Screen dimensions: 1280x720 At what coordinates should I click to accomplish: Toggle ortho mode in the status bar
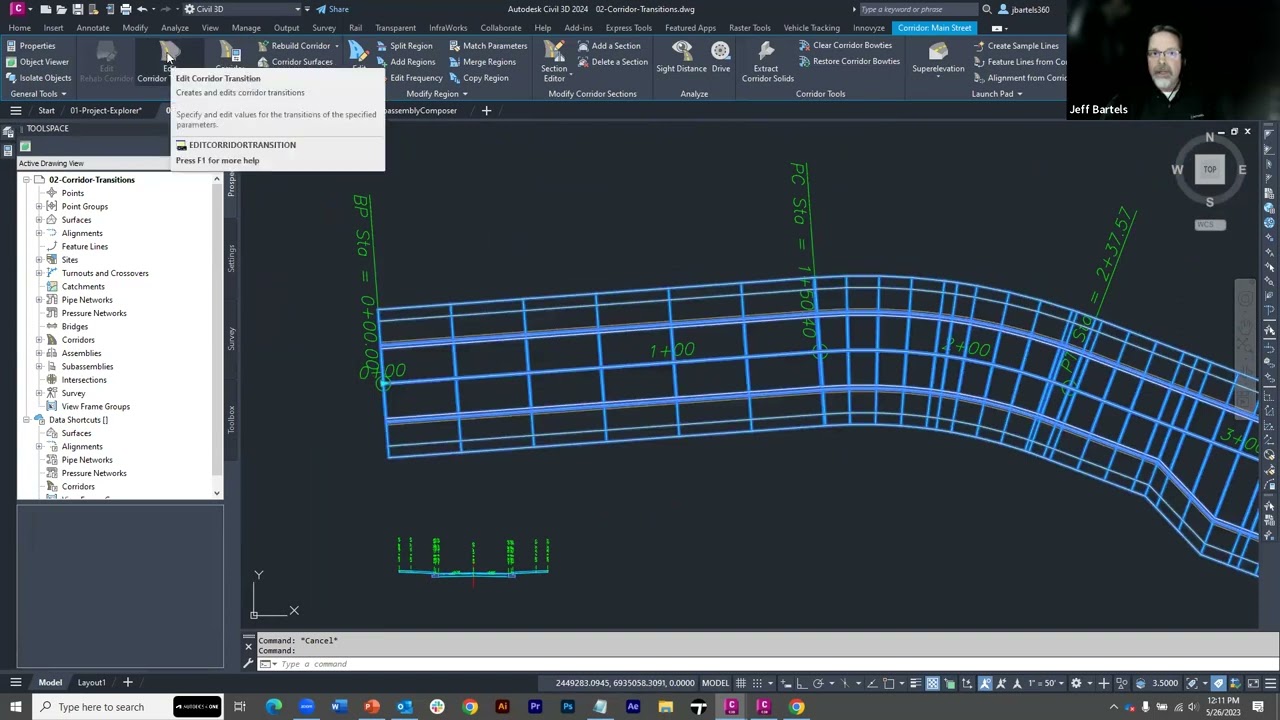800,683
